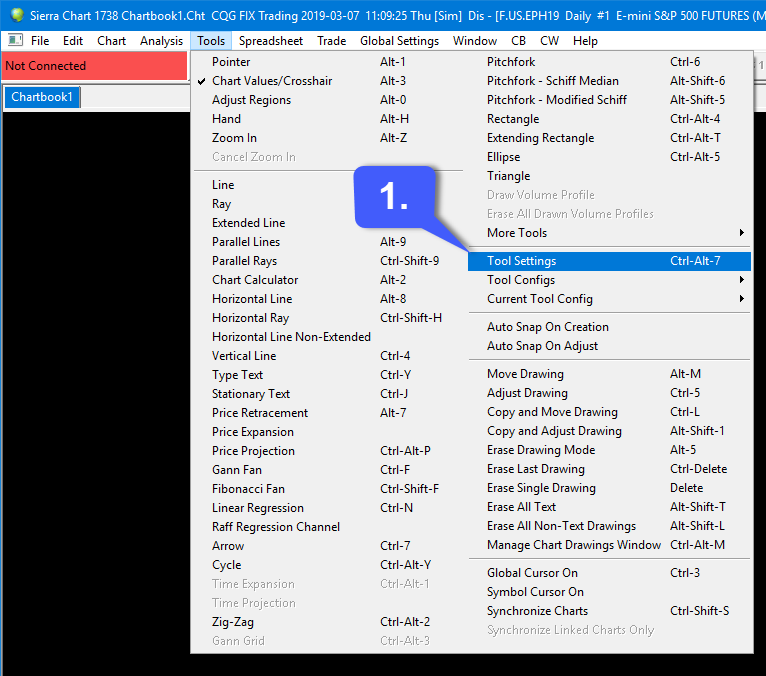Toggle Auto Snap On Adjust
The width and height of the screenshot is (766, 676).
609,346
